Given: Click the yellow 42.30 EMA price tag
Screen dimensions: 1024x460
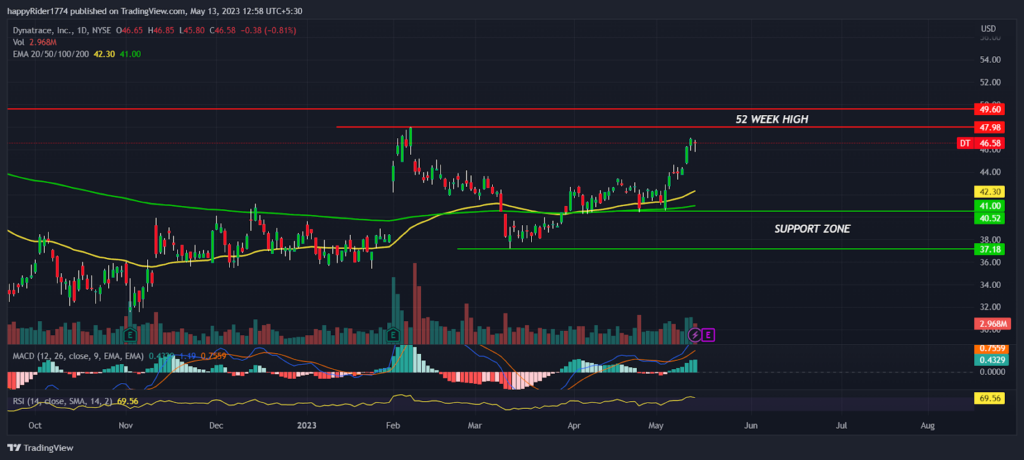Looking at the screenshot, I should 988,192.
